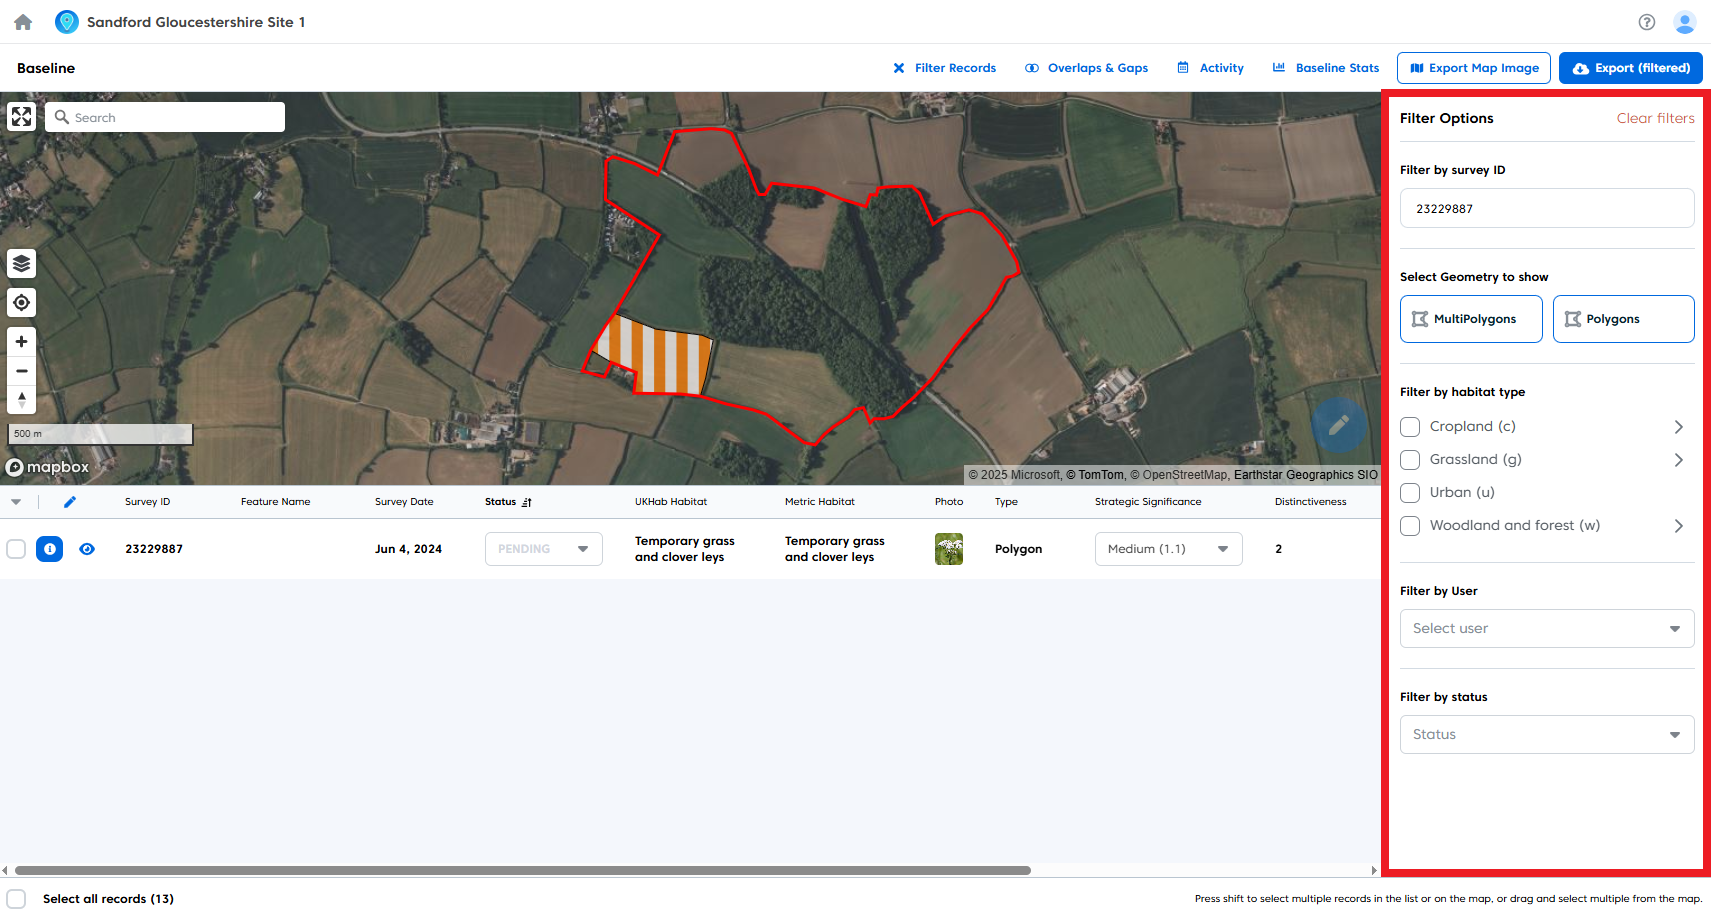Toggle visibility of record 23229887
1711x919 pixels.
click(x=87, y=548)
